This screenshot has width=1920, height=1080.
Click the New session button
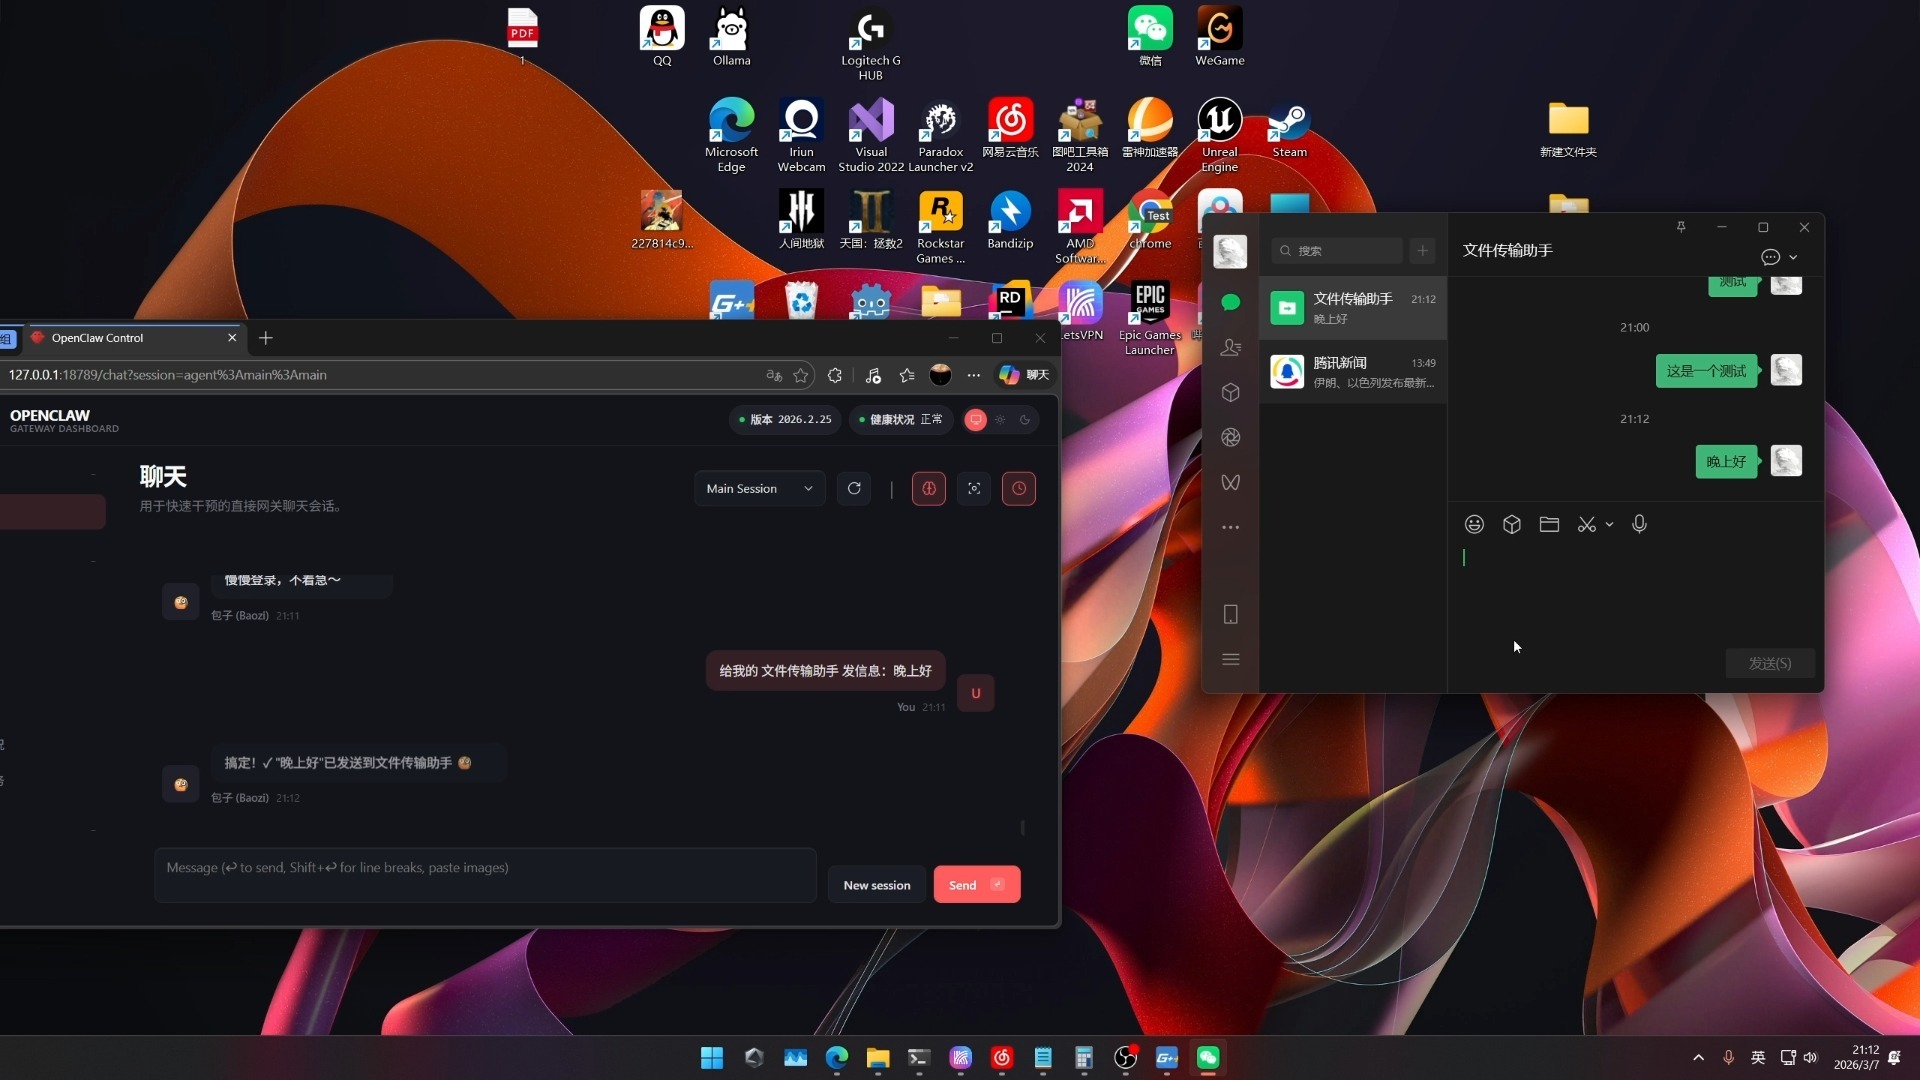click(x=876, y=885)
